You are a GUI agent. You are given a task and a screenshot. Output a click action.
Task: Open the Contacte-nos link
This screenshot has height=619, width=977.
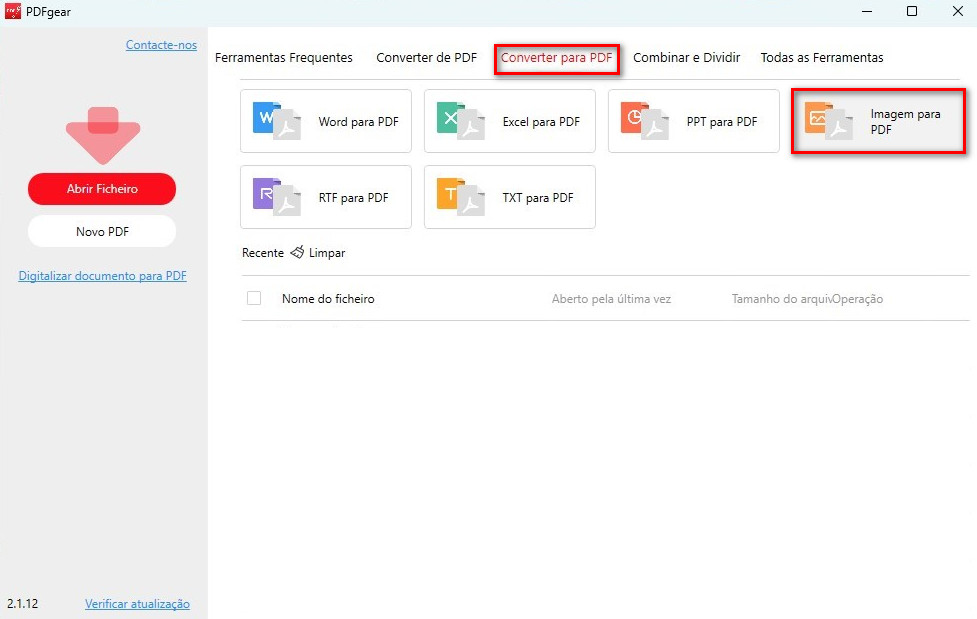click(161, 44)
